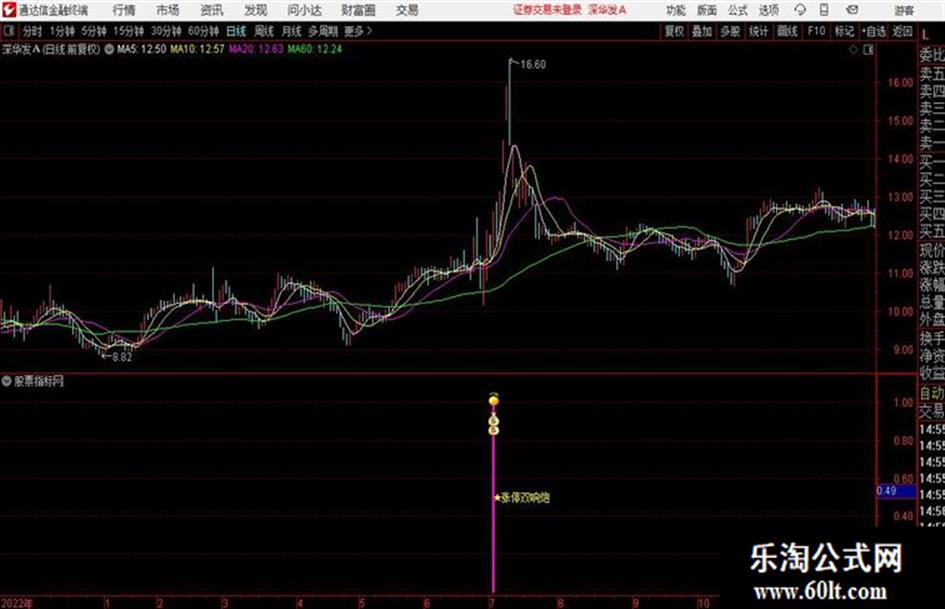The height and width of the screenshot is (609, 945).
Task: Open the 财富圈 menu
Action: (x=358, y=10)
